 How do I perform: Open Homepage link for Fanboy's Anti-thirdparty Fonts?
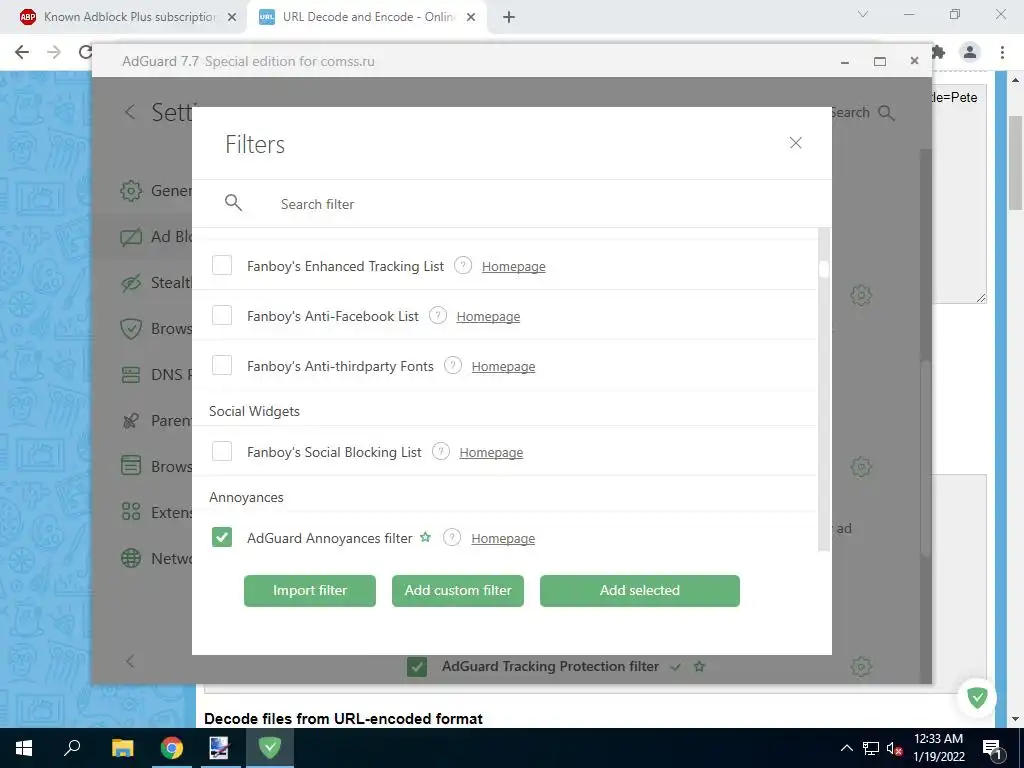503,366
